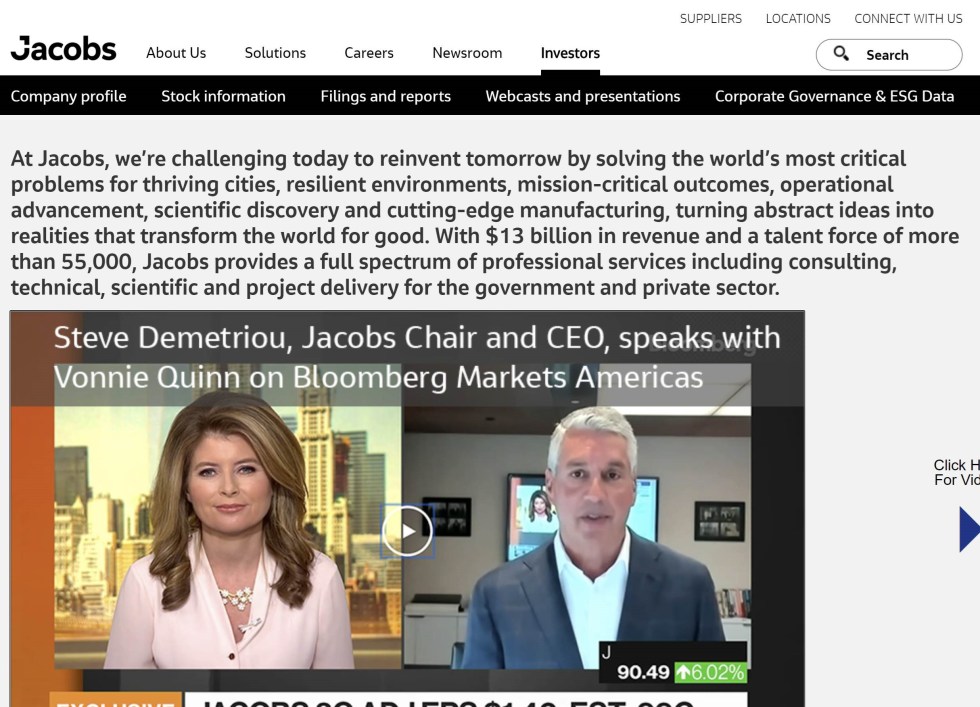Screen dimensions: 980x707
Task: Click the blue next arrow at right
Action: [969, 529]
